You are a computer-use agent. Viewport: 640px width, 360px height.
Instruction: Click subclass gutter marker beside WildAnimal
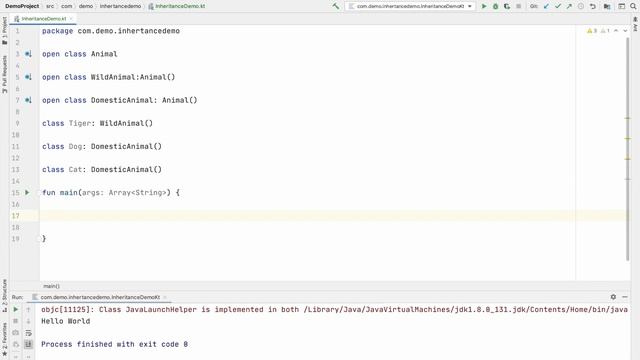coord(28,77)
